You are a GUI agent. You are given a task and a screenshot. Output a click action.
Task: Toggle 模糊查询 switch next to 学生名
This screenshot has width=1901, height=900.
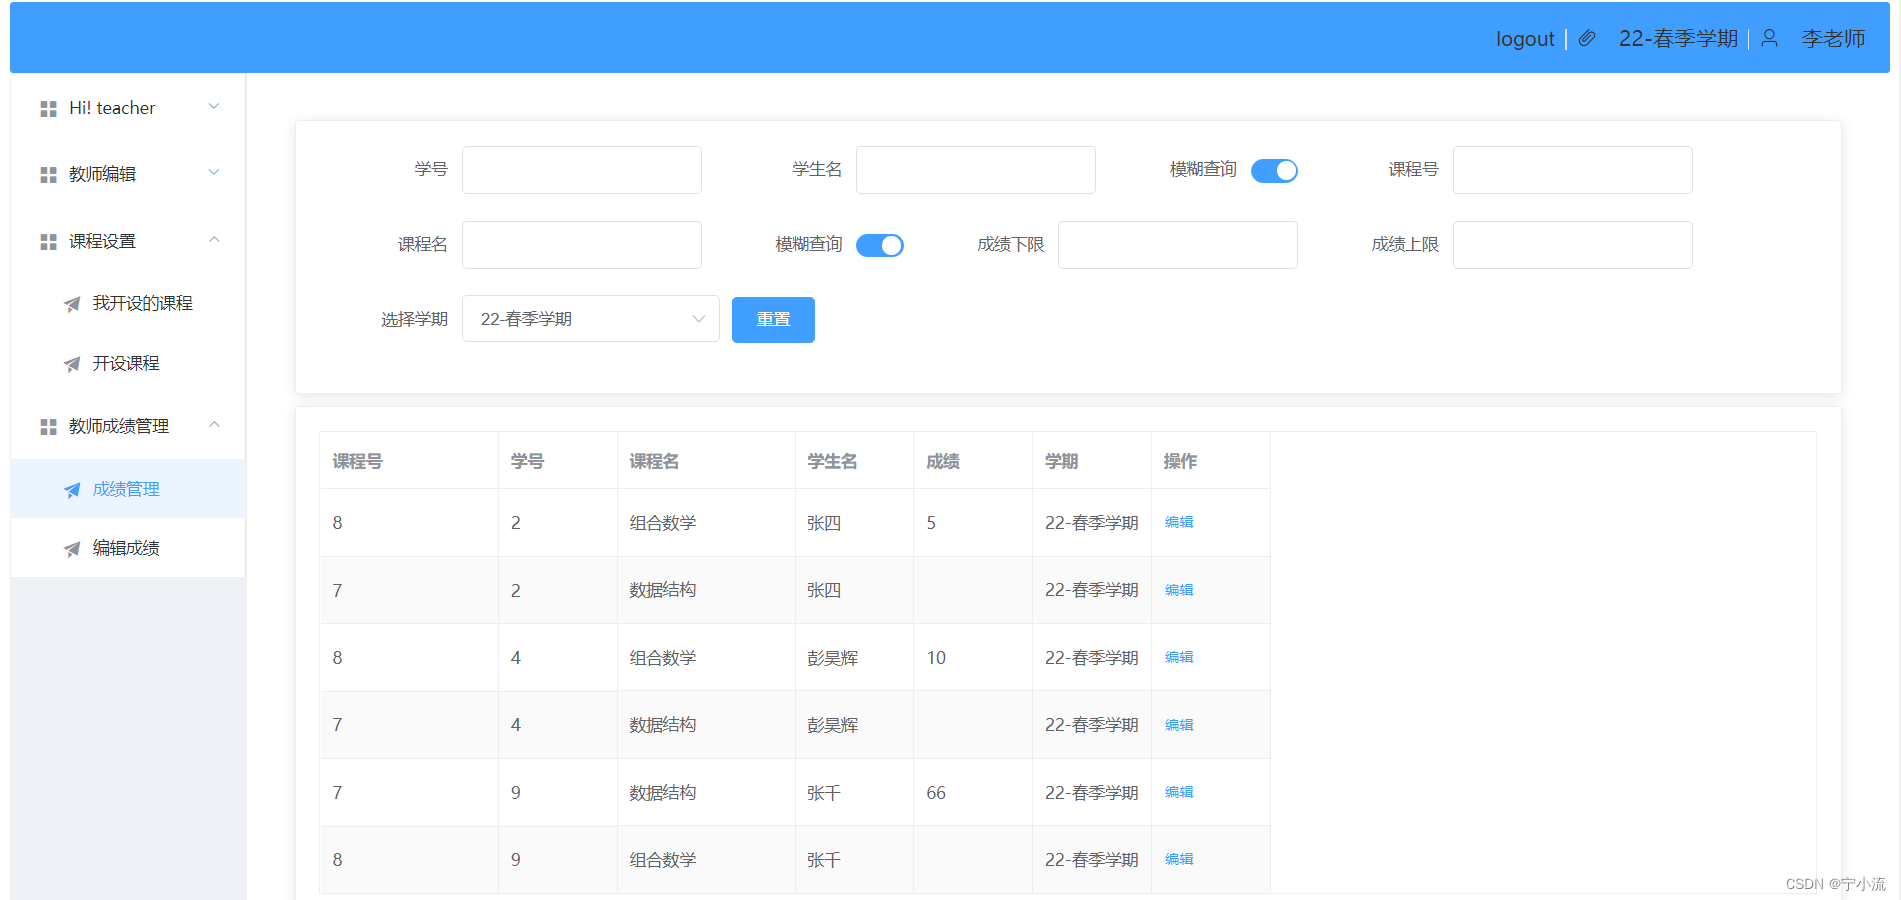point(1274,171)
